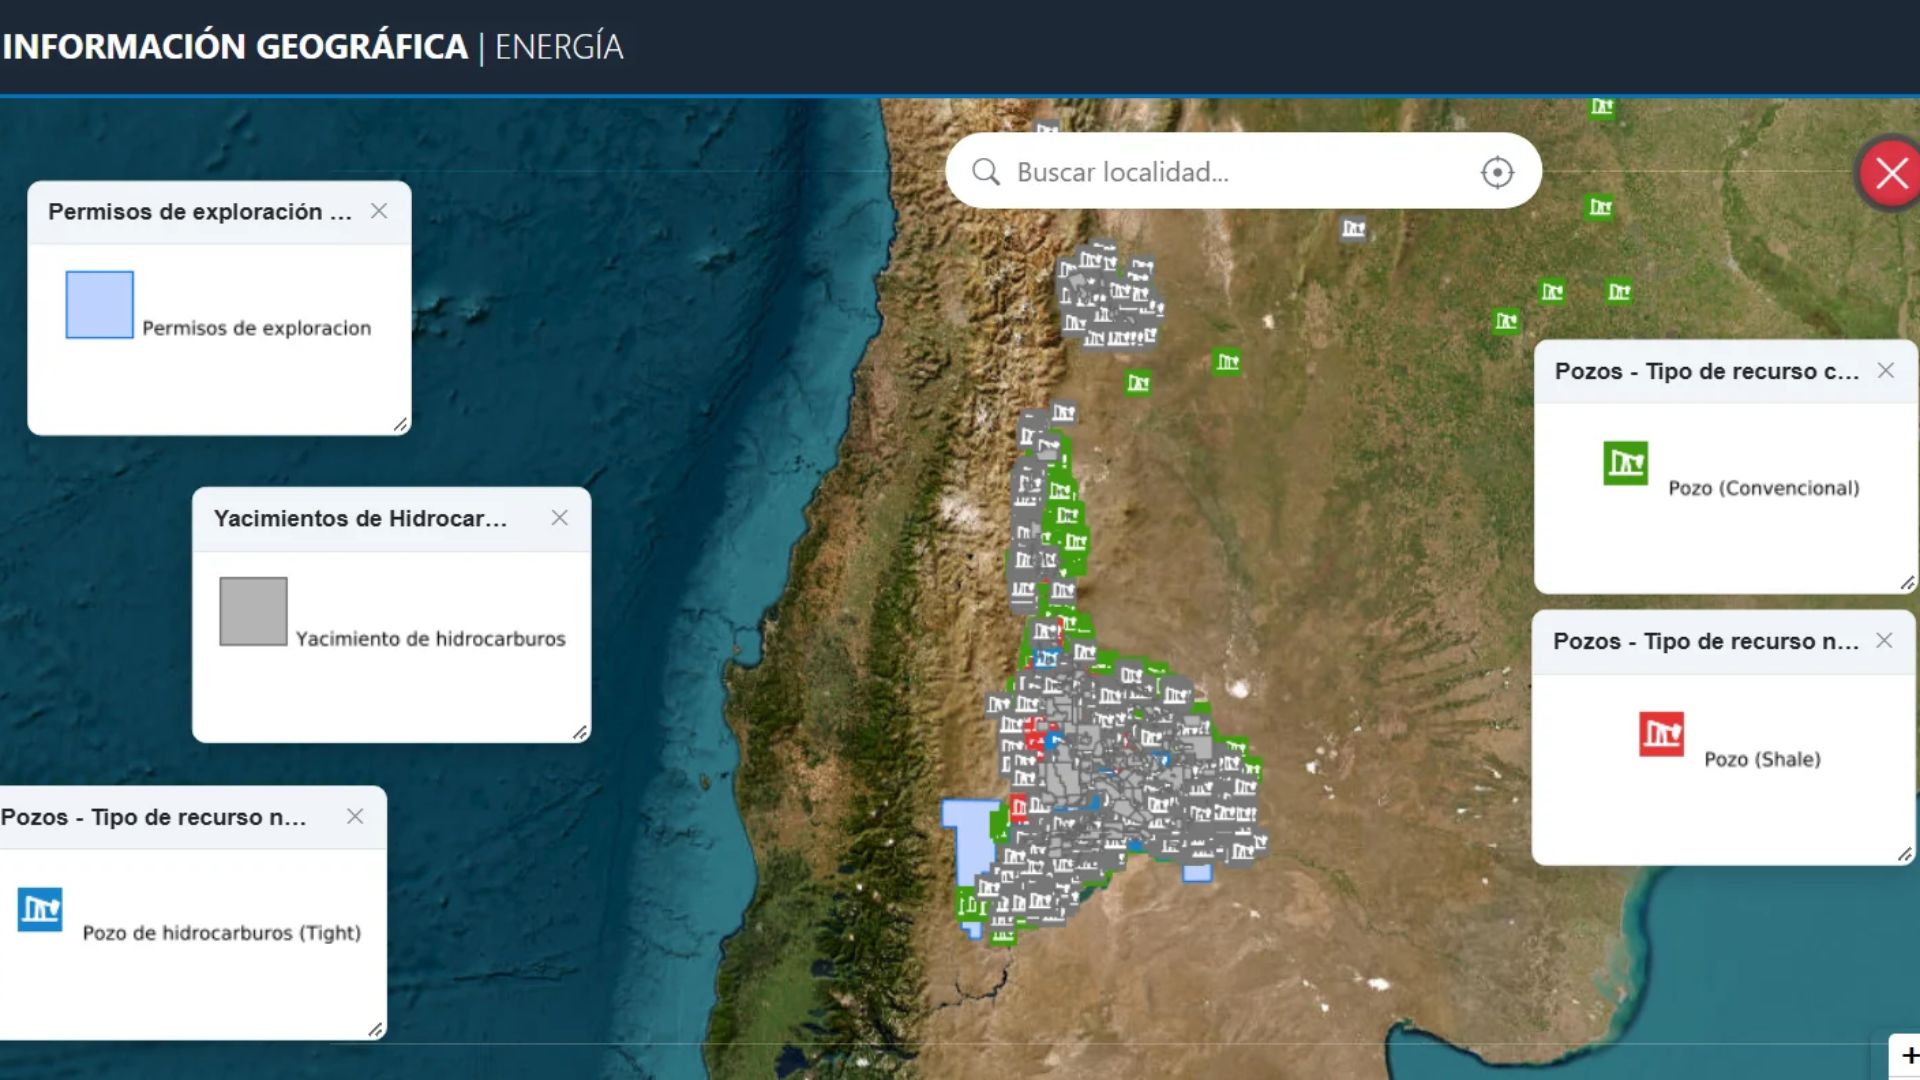Click the locate-me crosshair icon
Viewport: 1920px width, 1080px height.
[x=1497, y=172]
